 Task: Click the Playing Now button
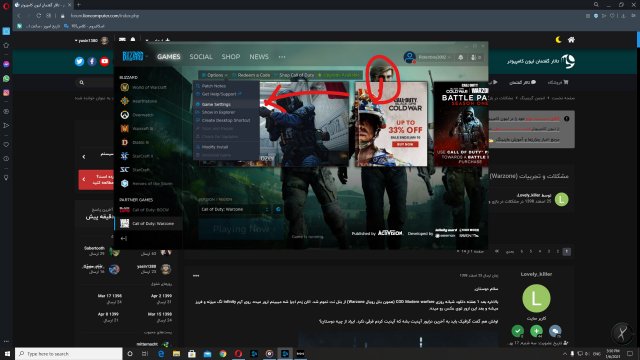pyautogui.click(x=240, y=229)
